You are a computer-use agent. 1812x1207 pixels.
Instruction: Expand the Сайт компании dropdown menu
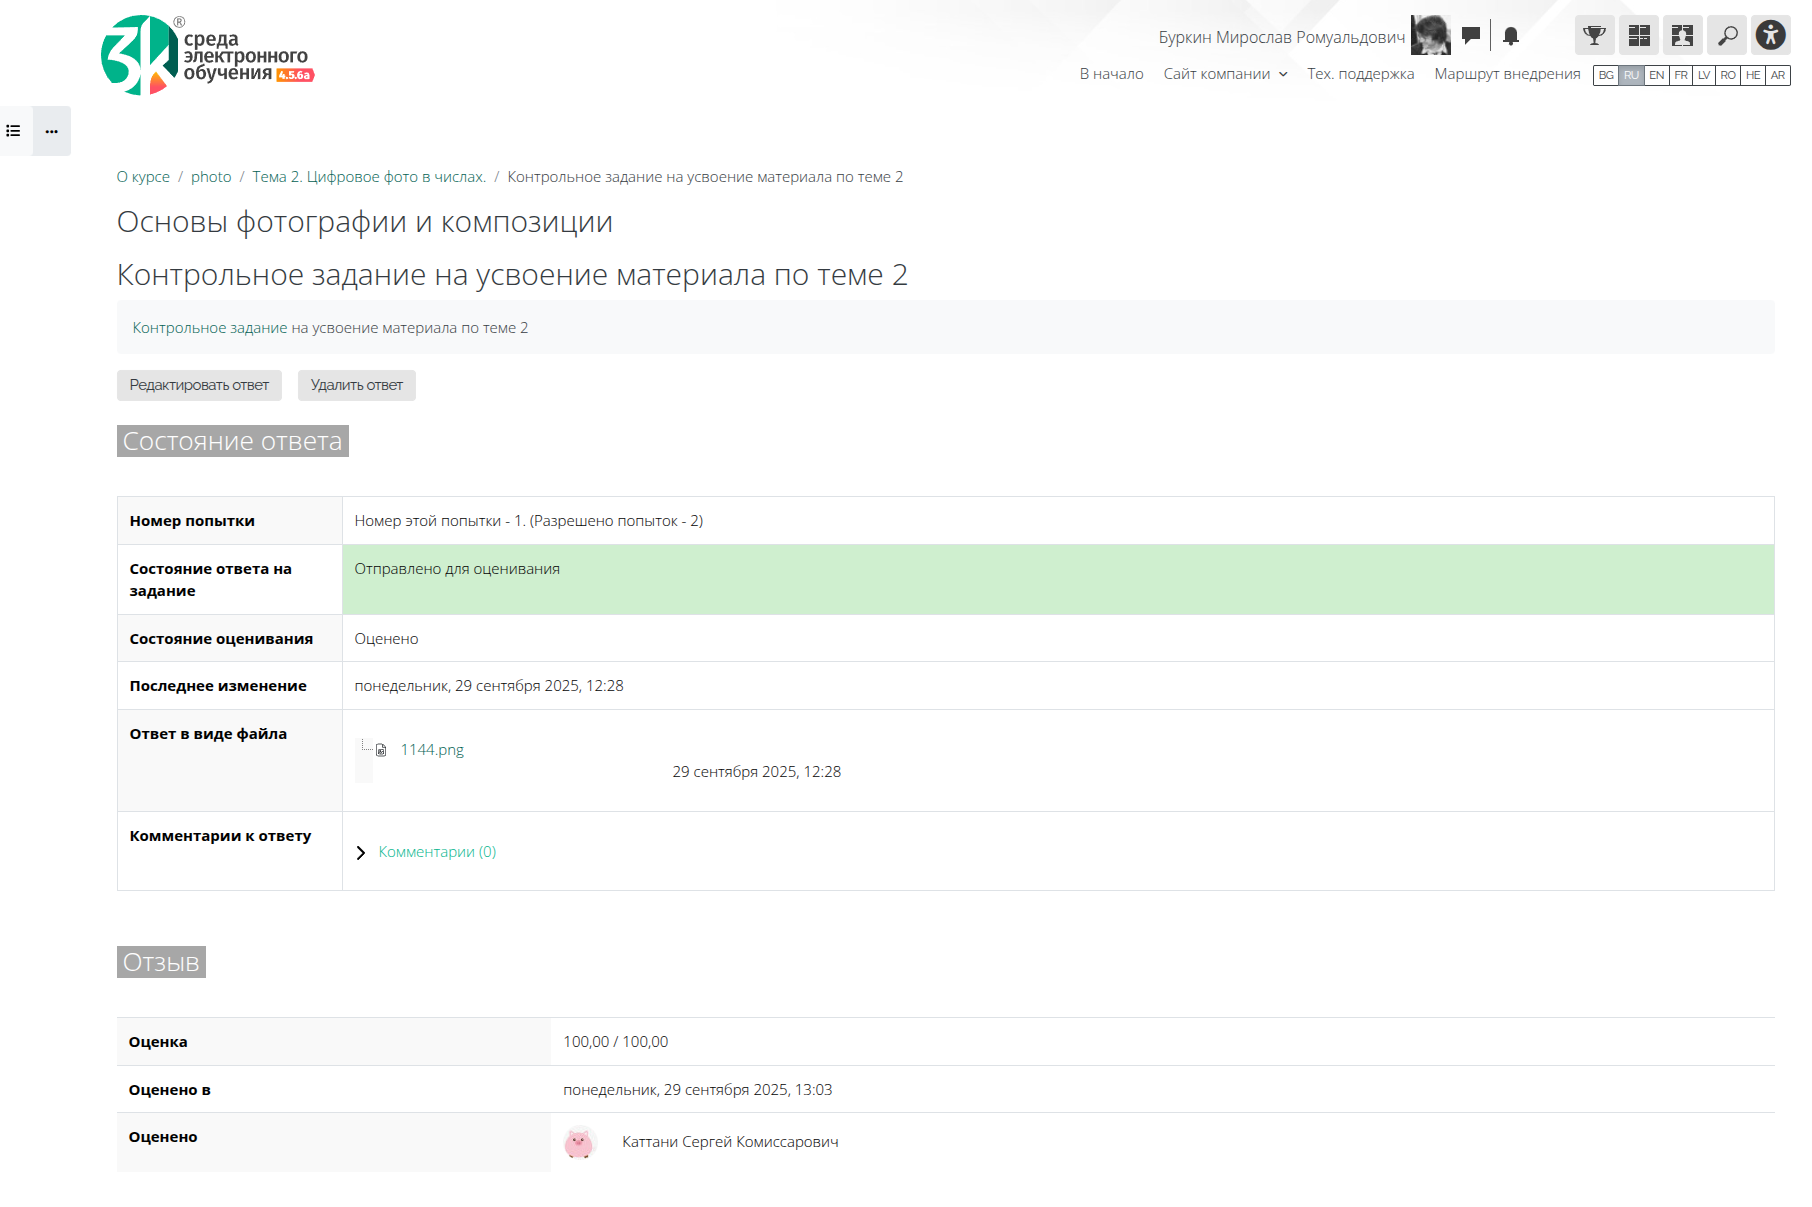pyautogui.click(x=1225, y=74)
